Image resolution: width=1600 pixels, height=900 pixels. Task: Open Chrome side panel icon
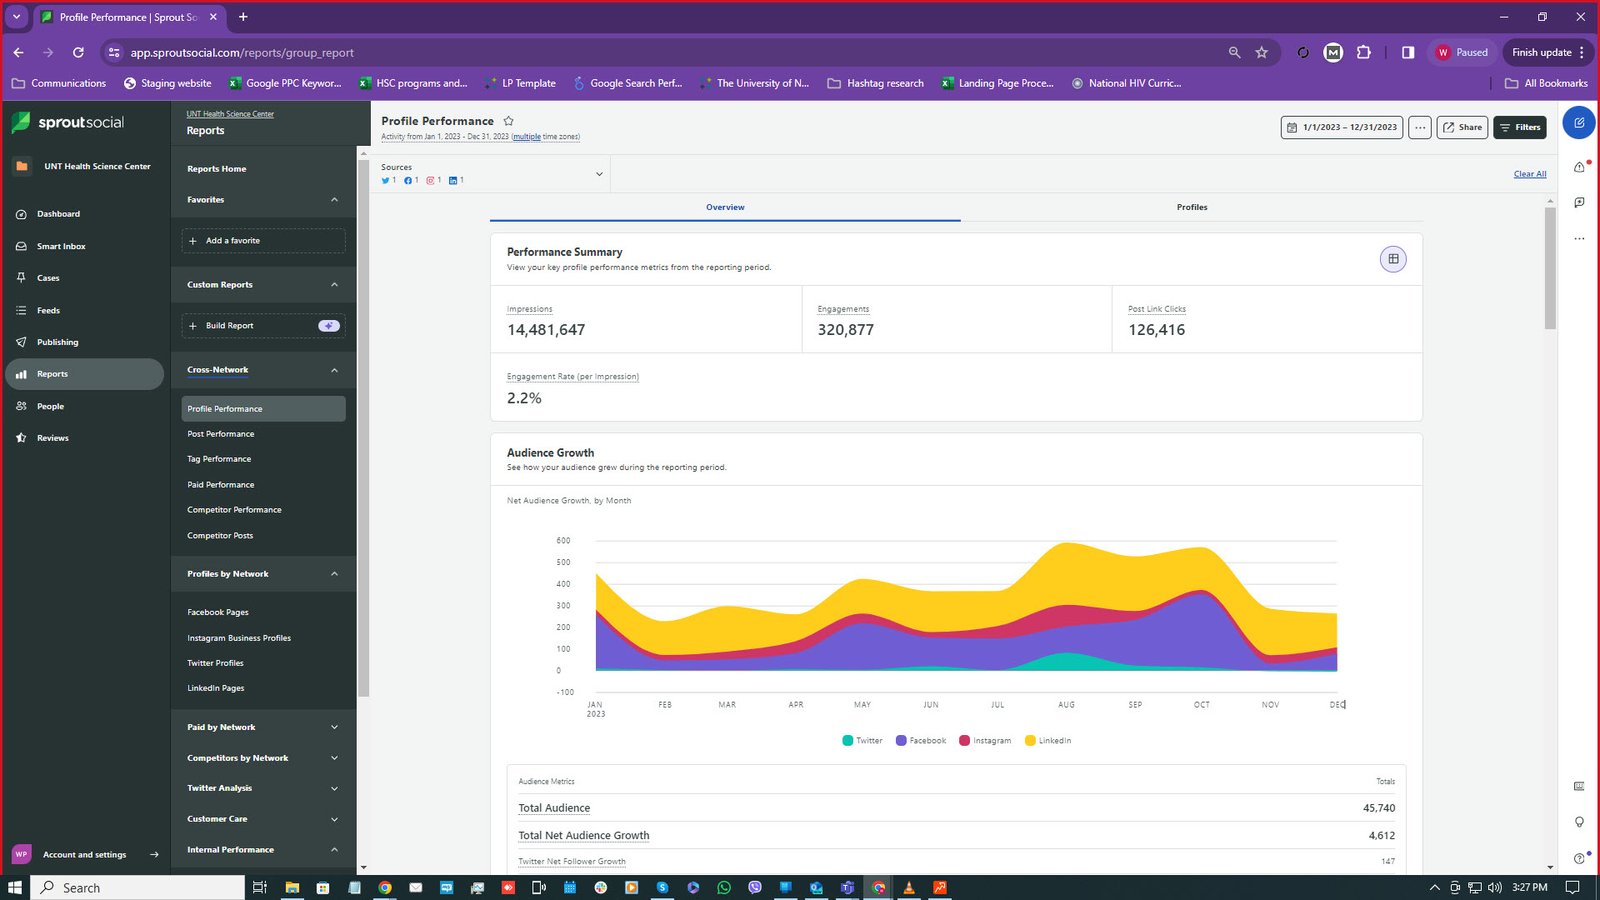pyautogui.click(x=1408, y=52)
